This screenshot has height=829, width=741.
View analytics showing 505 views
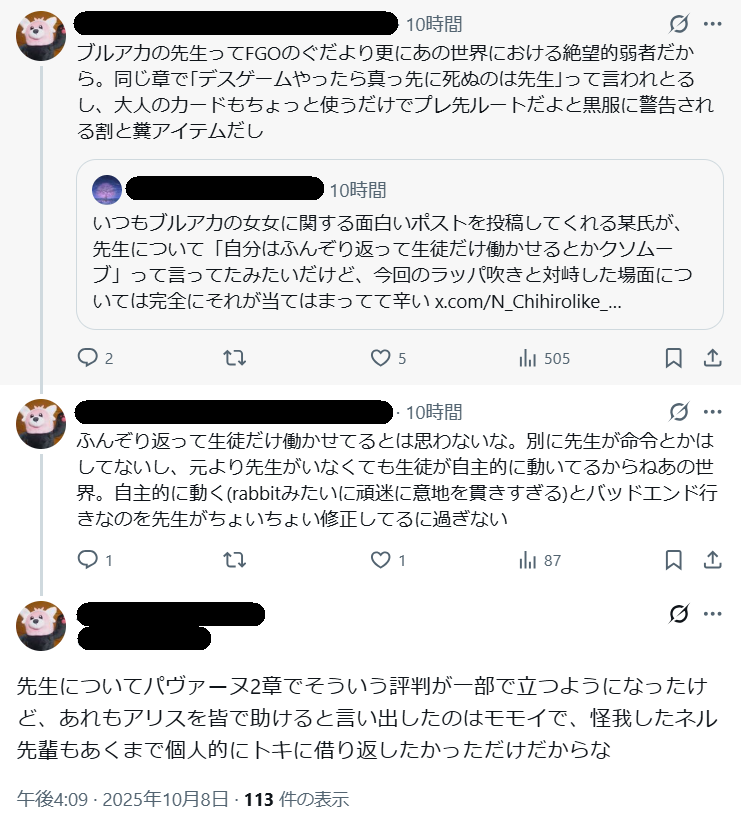(528, 358)
